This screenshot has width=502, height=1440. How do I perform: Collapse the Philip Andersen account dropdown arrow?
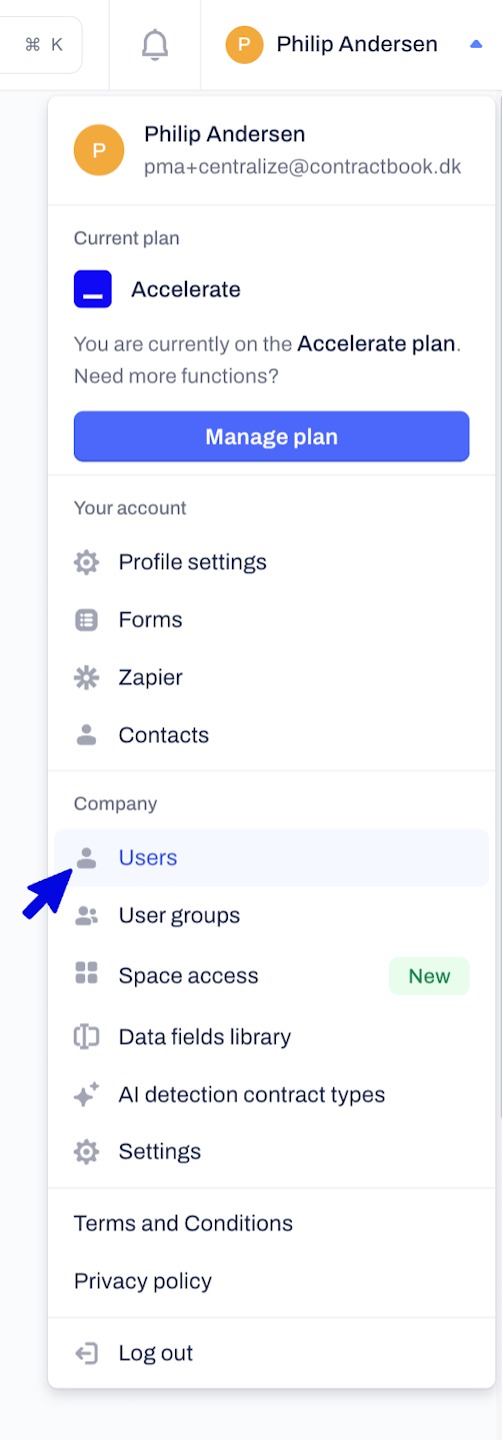[476, 44]
